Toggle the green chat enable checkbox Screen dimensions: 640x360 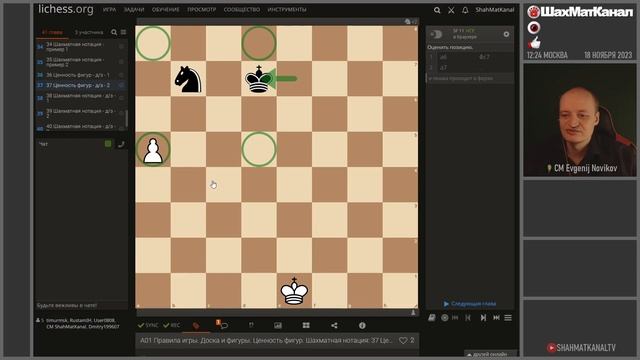(x=108, y=144)
